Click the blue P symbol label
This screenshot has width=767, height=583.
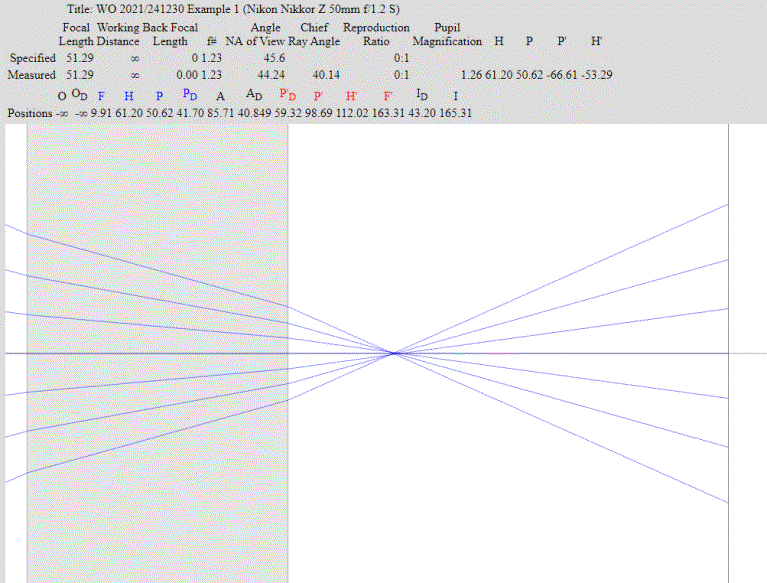(159, 96)
